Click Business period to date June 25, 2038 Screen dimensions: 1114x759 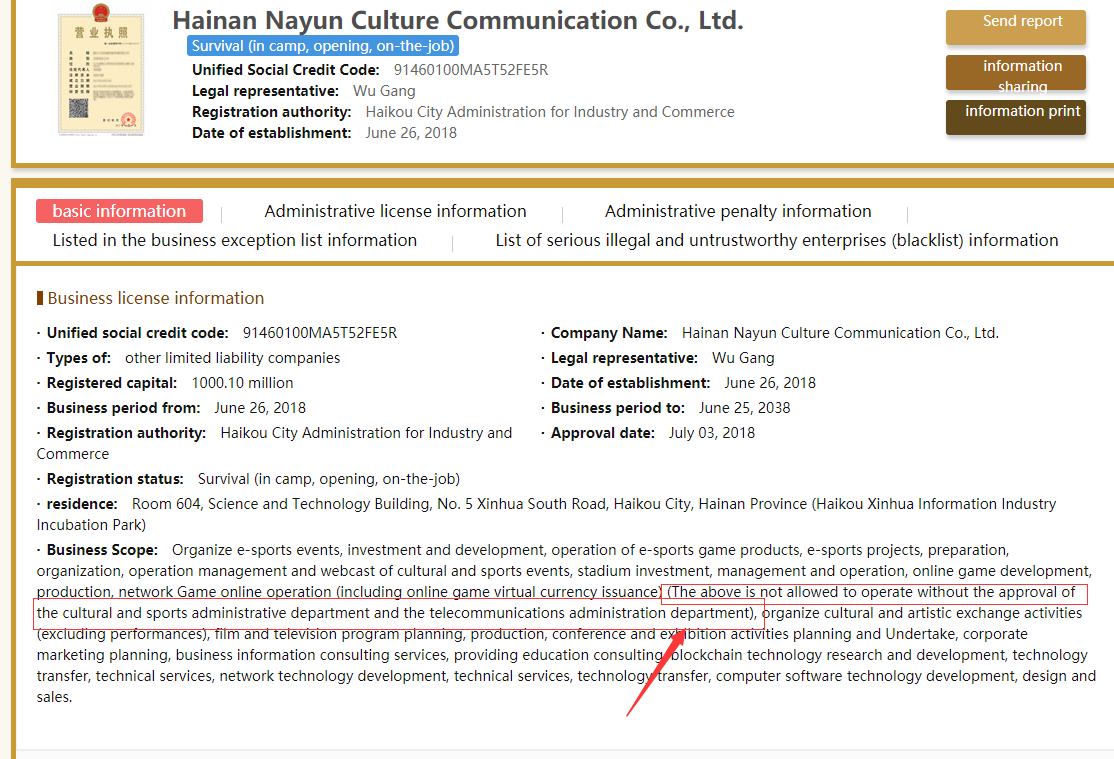(744, 408)
